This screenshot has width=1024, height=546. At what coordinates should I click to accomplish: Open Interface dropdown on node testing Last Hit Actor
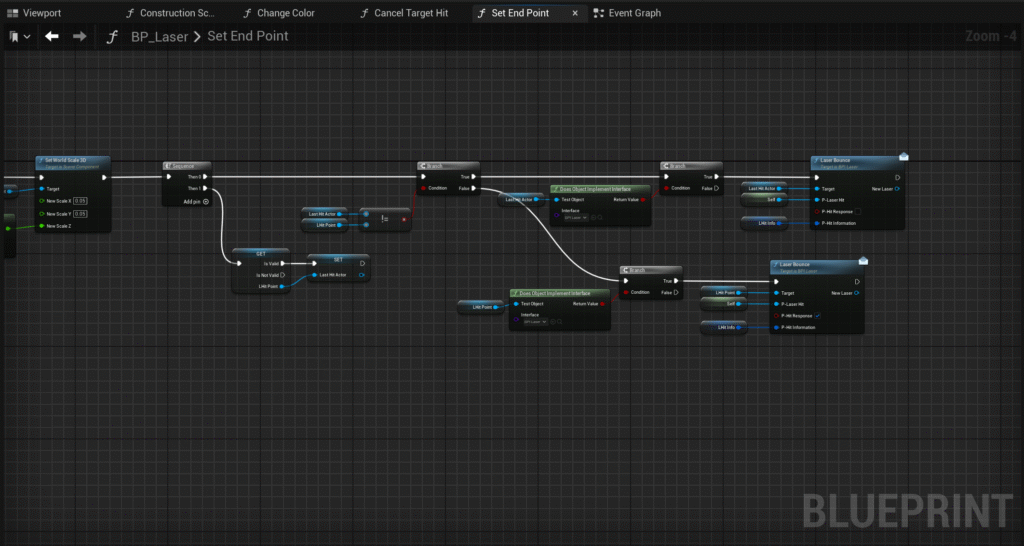[575, 217]
